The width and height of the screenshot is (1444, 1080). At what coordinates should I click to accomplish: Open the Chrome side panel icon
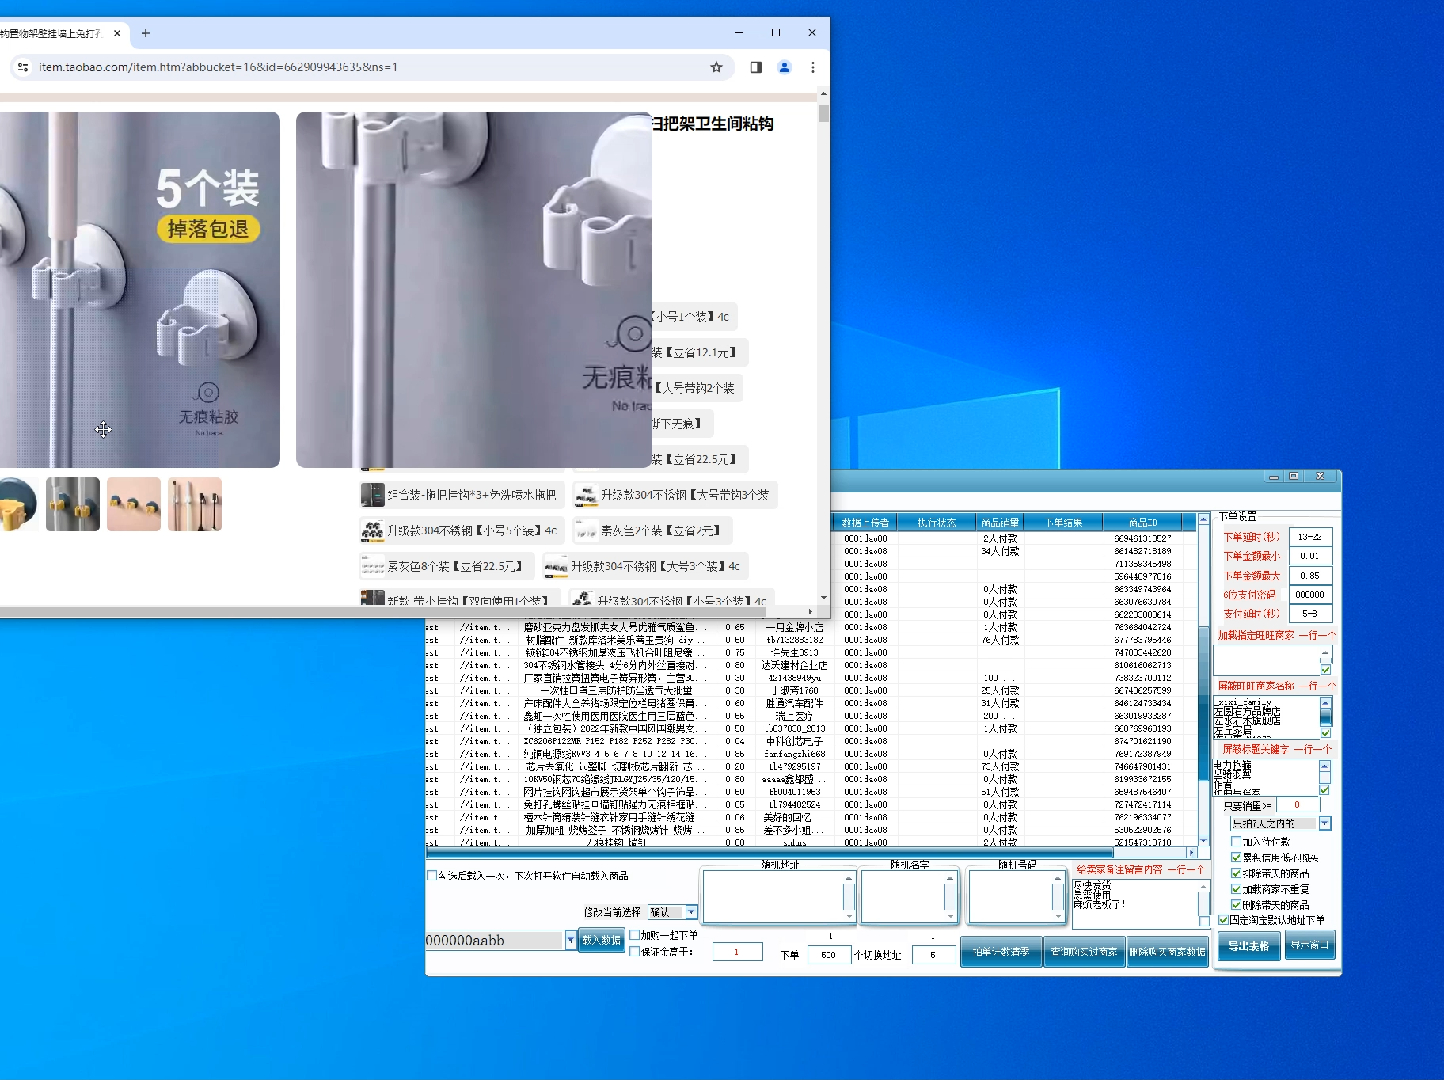pos(756,67)
